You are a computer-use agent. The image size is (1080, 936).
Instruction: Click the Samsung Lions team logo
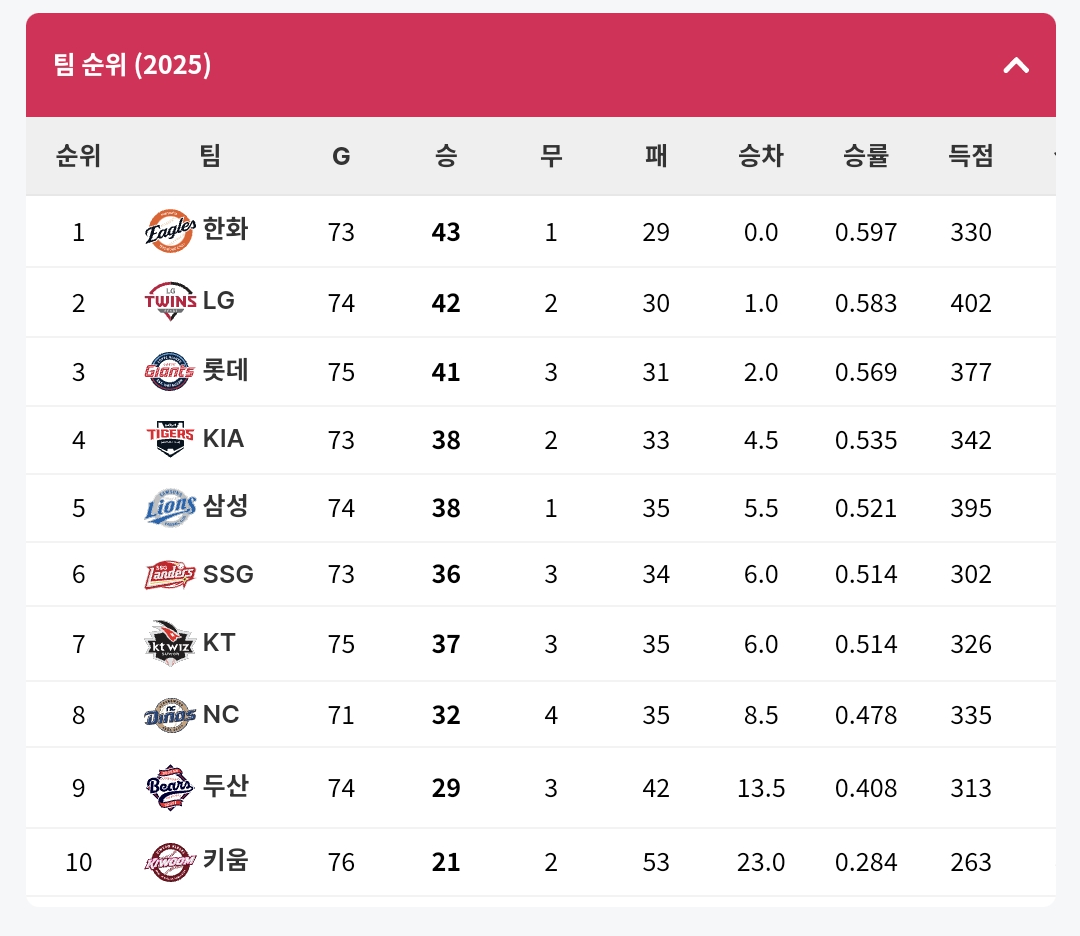click(x=170, y=508)
